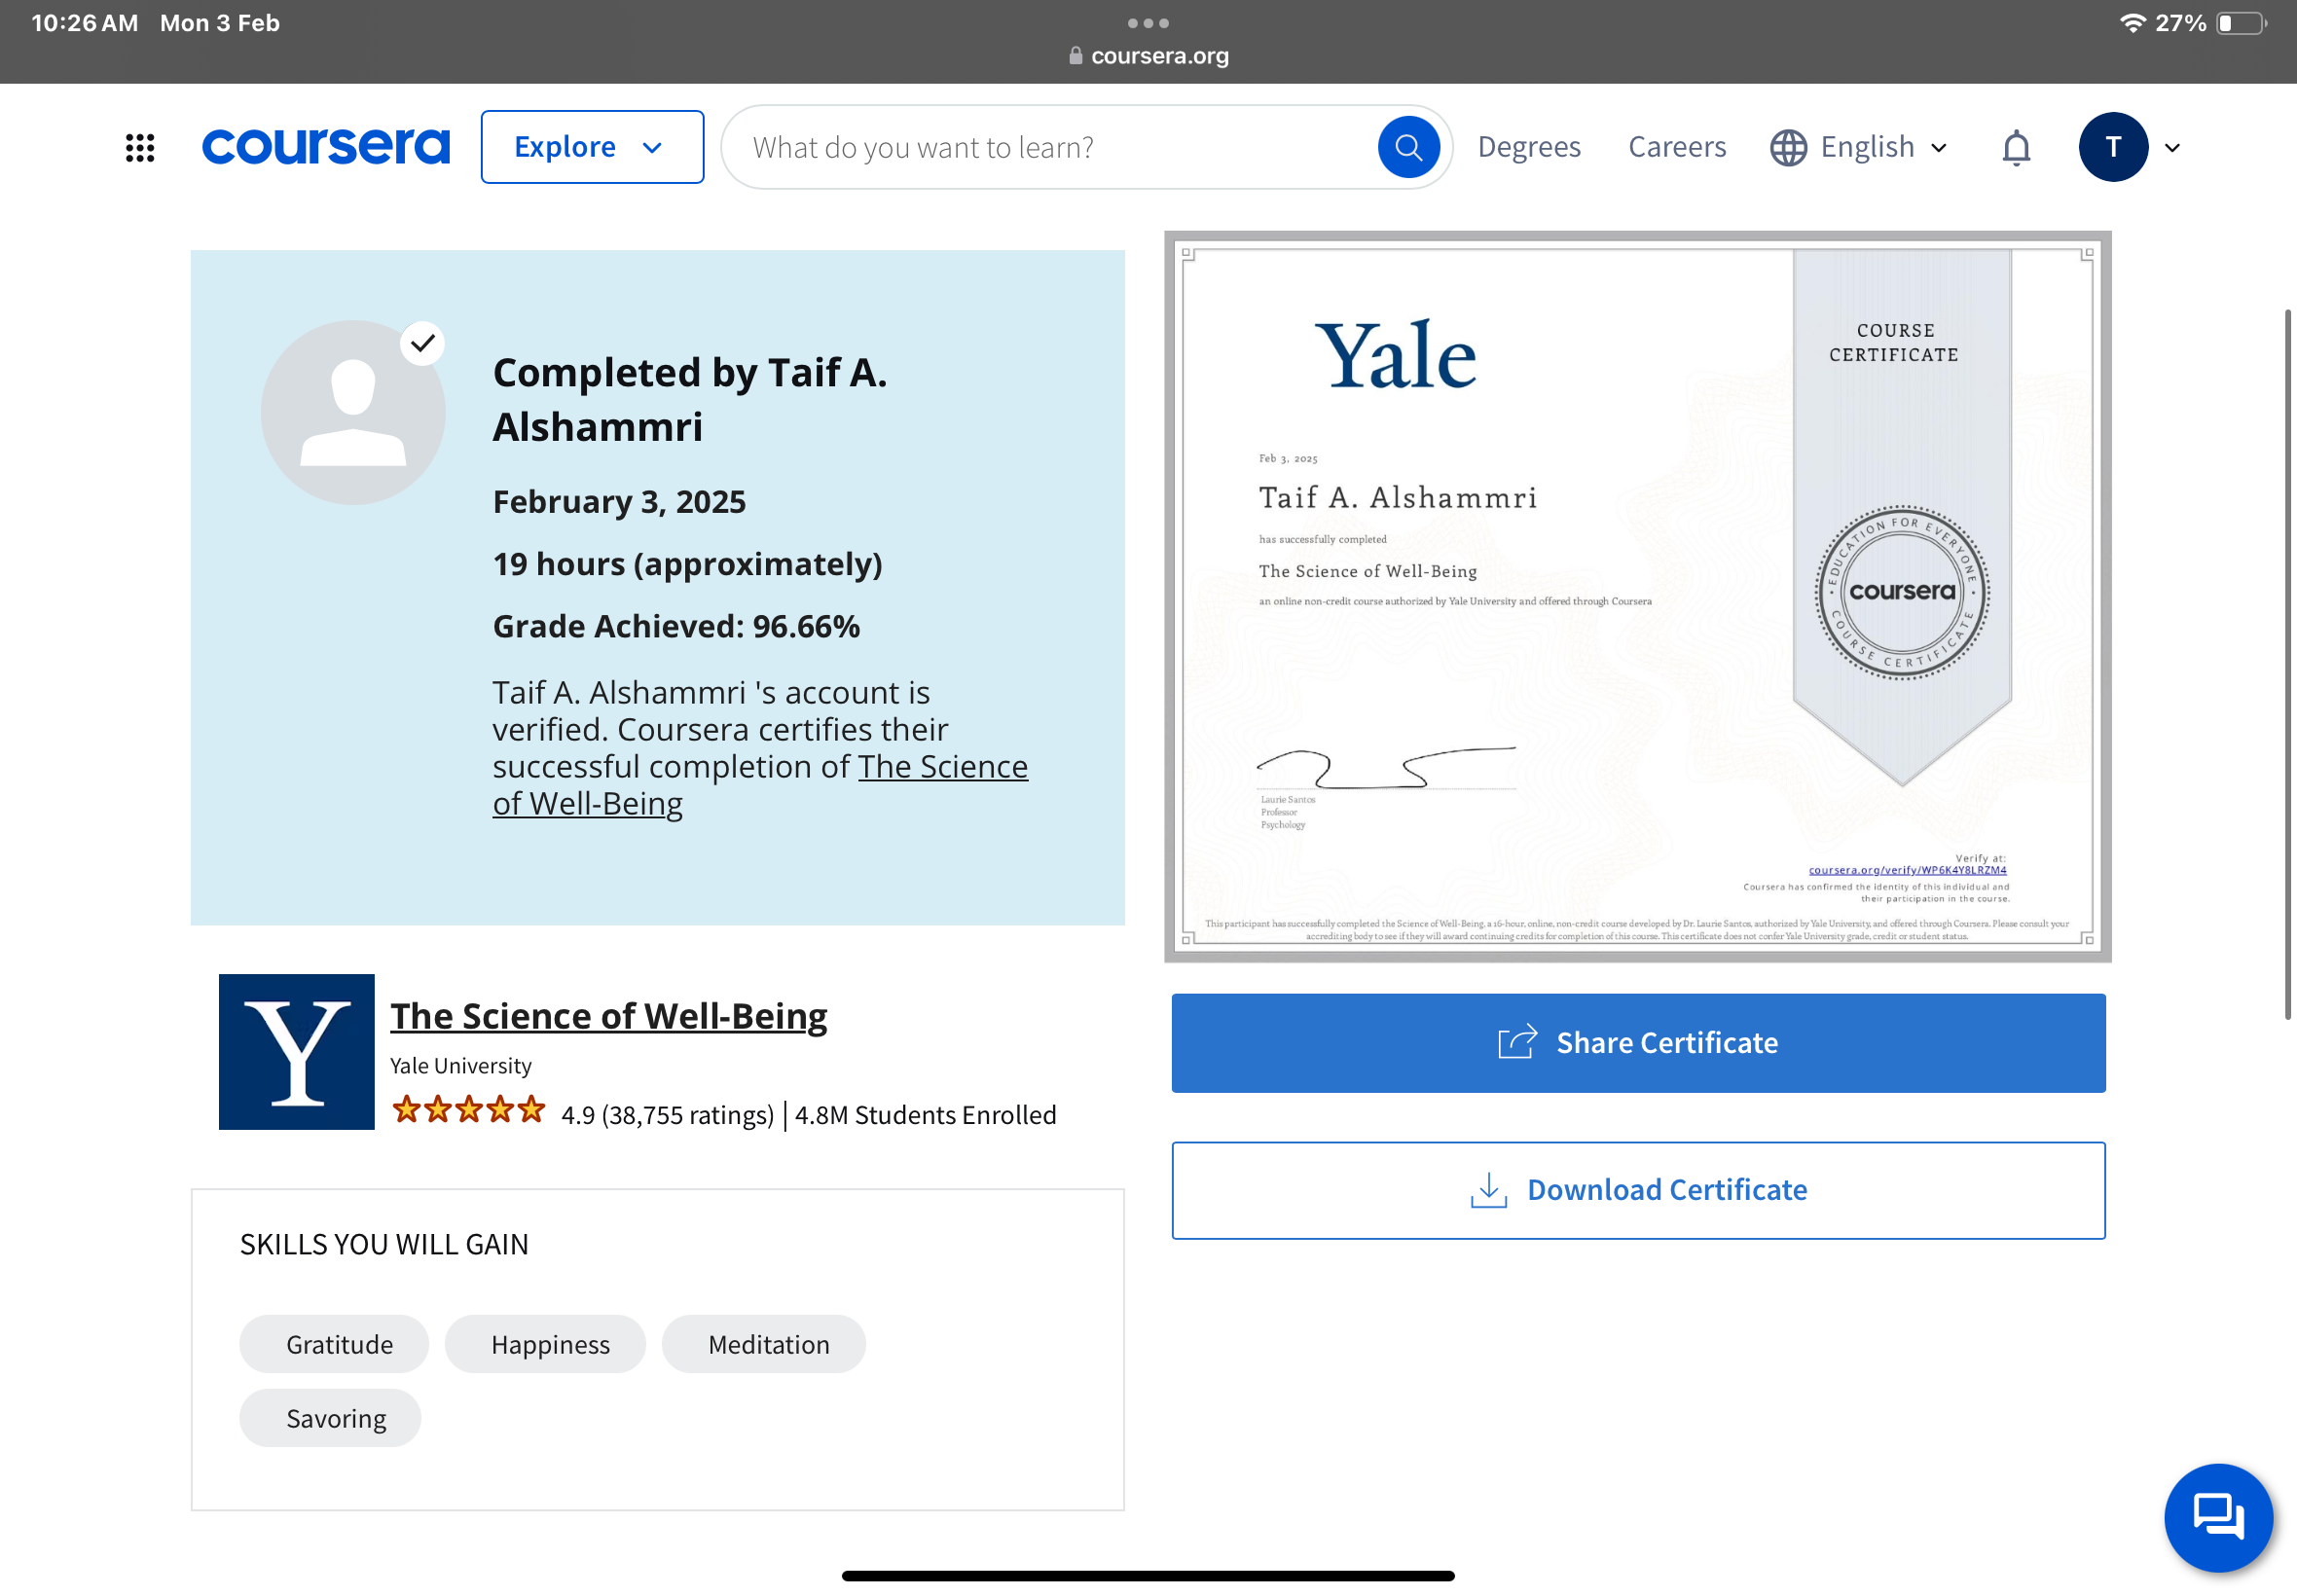Image resolution: width=2297 pixels, height=1596 pixels.
Task: Open the chat support bubble
Action: tap(2219, 1518)
